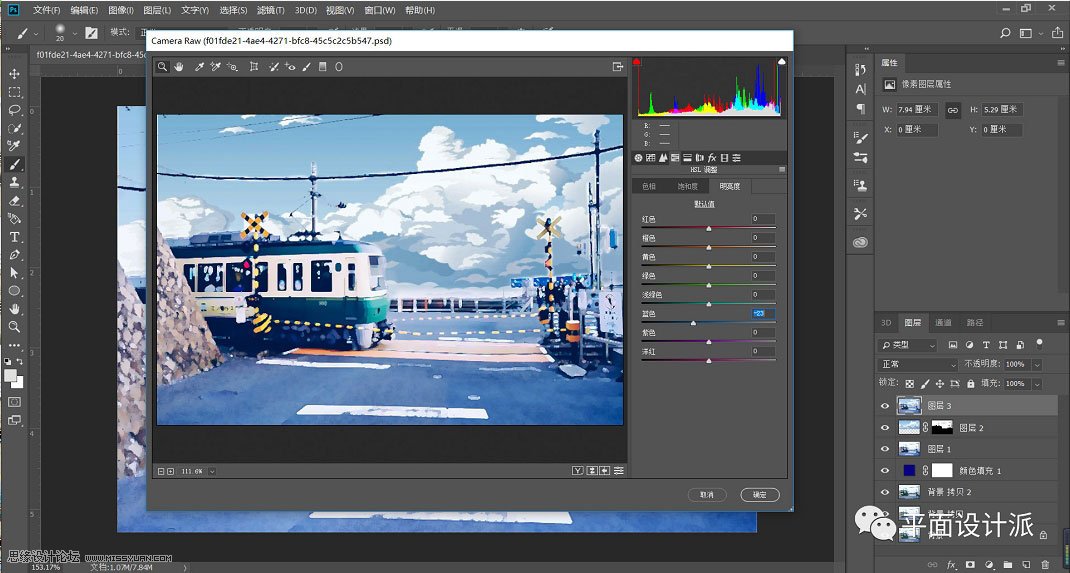
Task: Open the 文件(F) menu
Action: (x=46, y=10)
